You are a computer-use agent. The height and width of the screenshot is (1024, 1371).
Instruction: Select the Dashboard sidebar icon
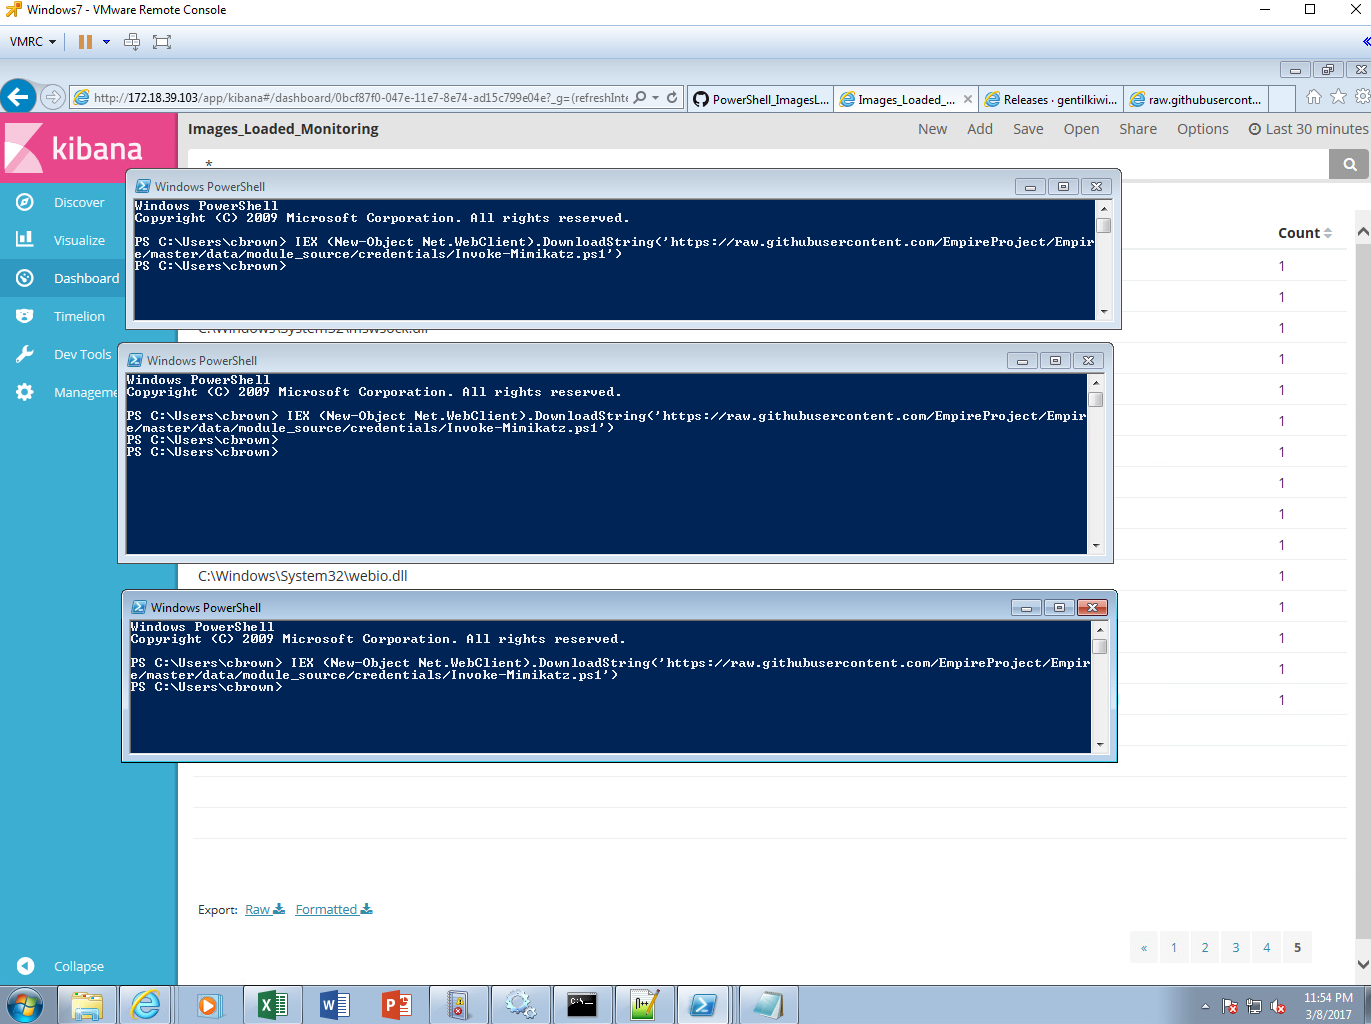pyautogui.click(x=25, y=278)
